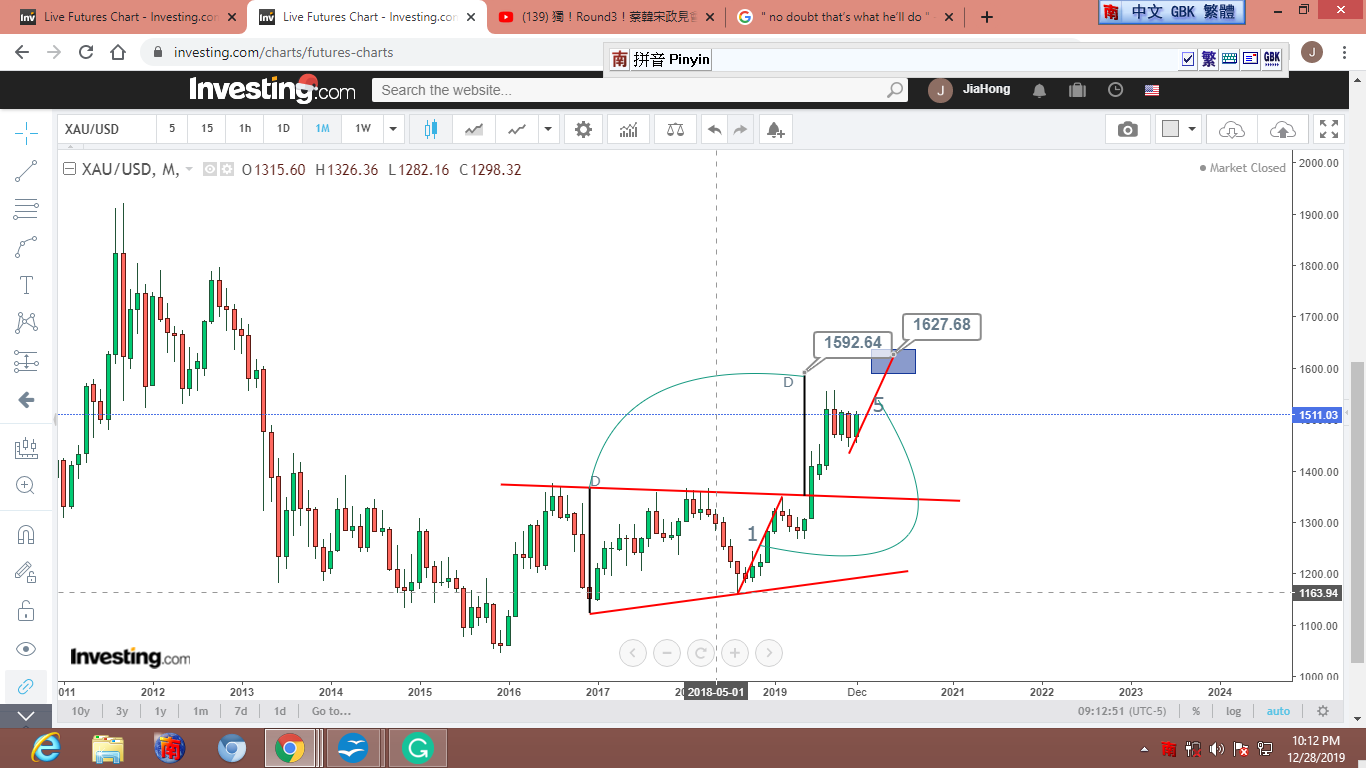Screen dimensions: 1366x768
Task: Activate the zoom-in magnifier tool
Action: pyautogui.click(x=26, y=486)
